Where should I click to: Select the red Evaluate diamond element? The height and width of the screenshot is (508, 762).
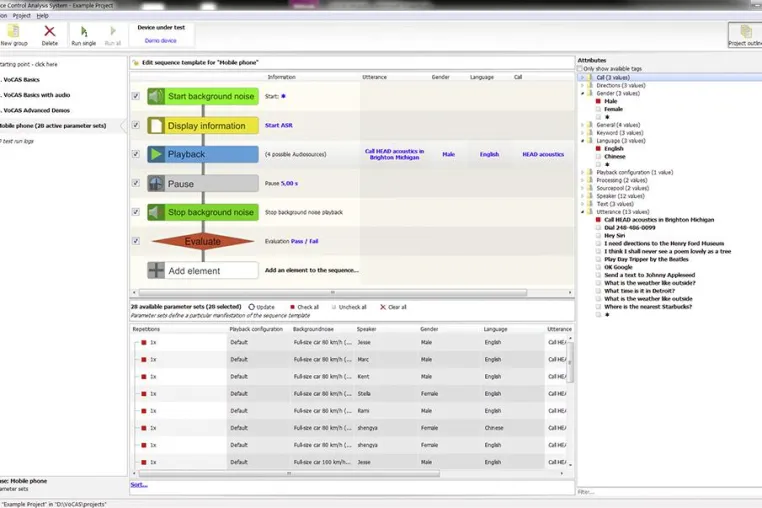click(x=203, y=241)
